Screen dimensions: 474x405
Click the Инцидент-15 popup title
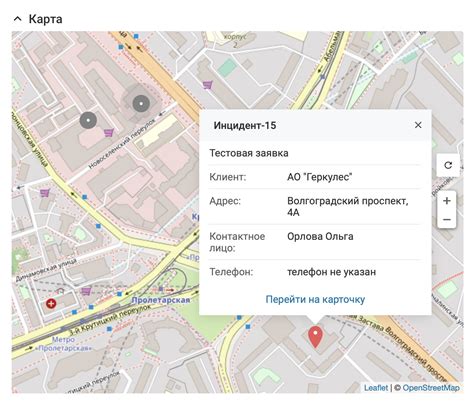pos(245,125)
